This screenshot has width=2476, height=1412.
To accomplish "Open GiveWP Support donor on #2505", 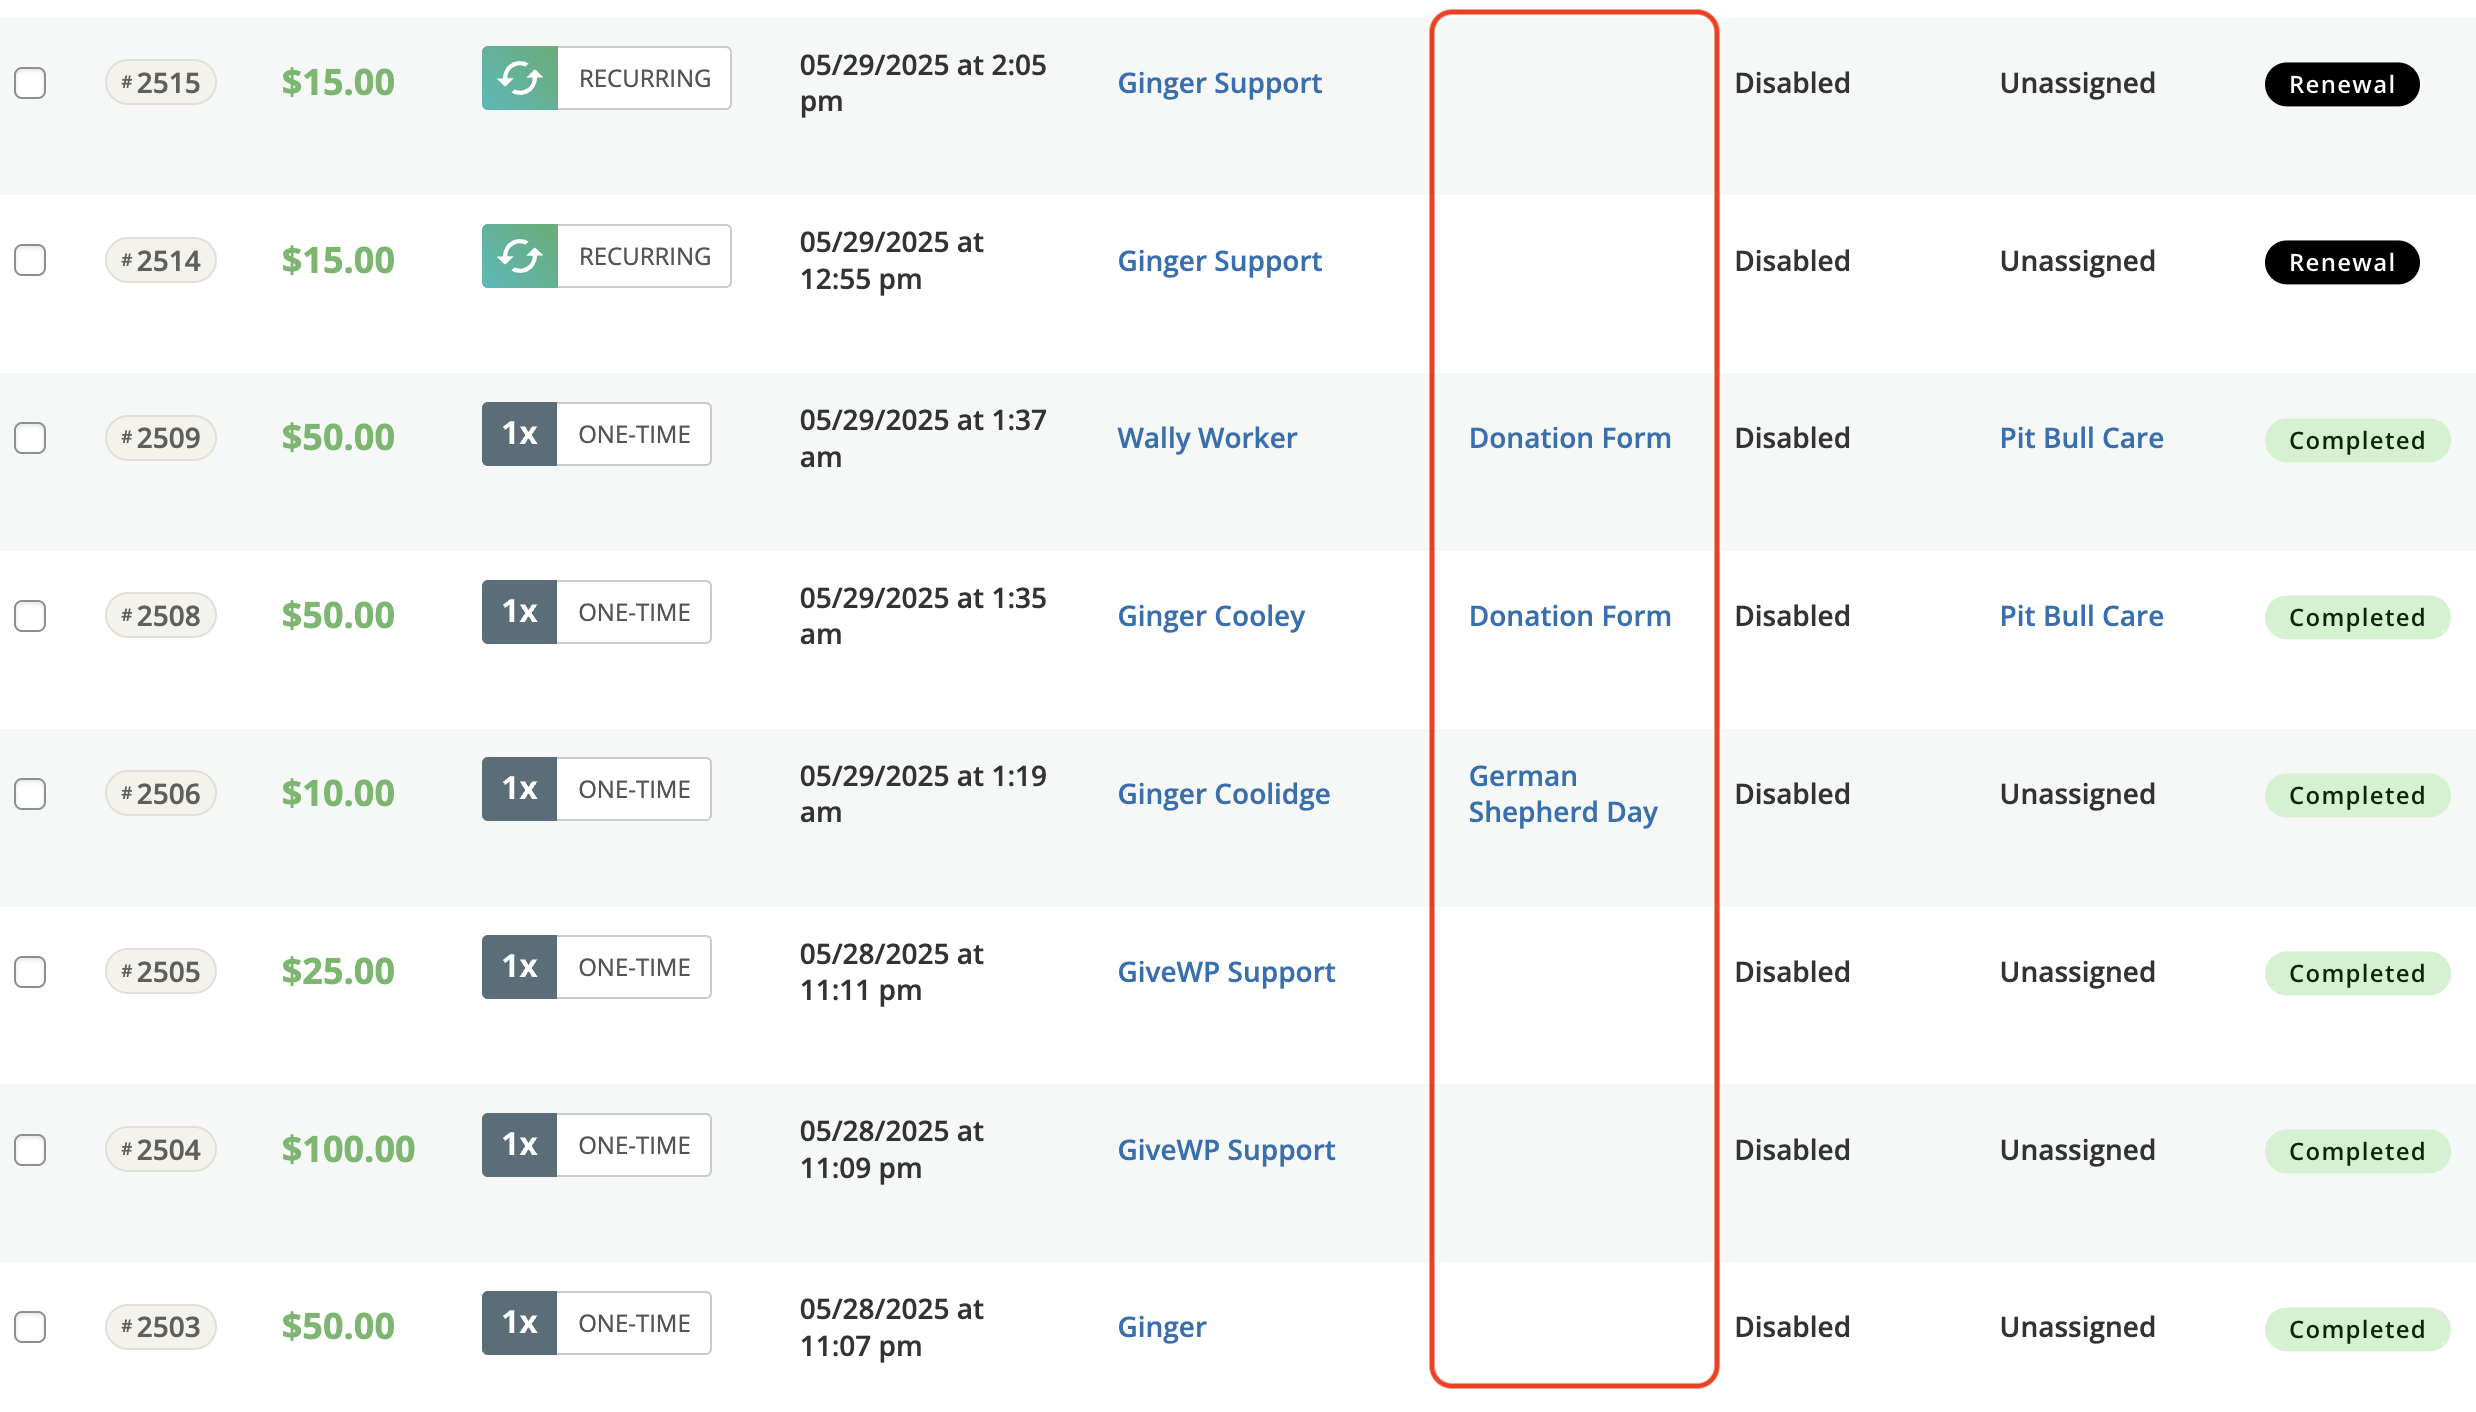I will (x=1226, y=972).
